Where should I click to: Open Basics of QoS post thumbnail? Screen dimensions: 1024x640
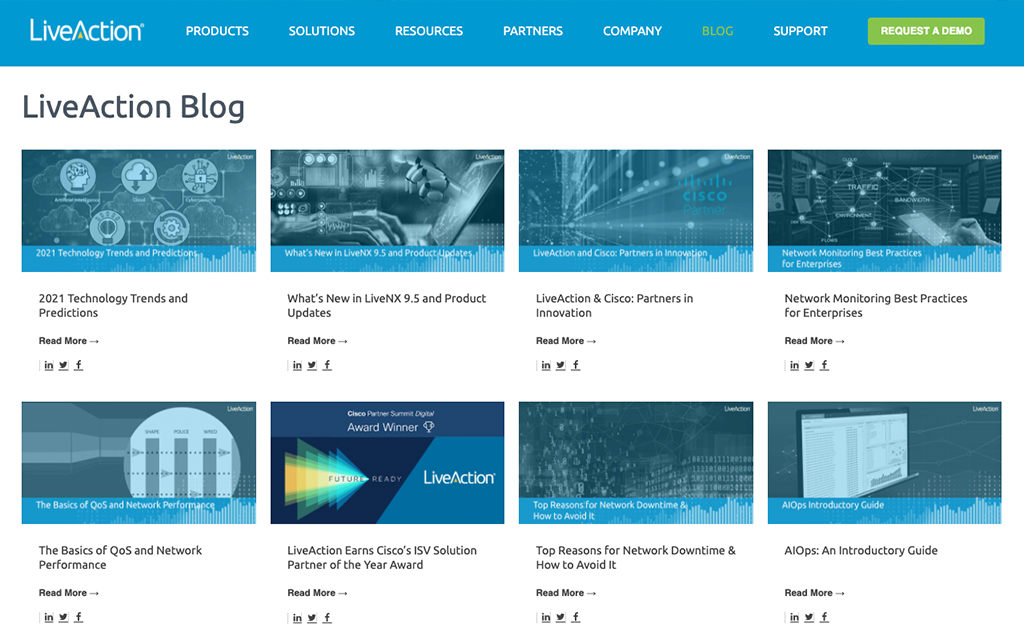click(x=138, y=462)
